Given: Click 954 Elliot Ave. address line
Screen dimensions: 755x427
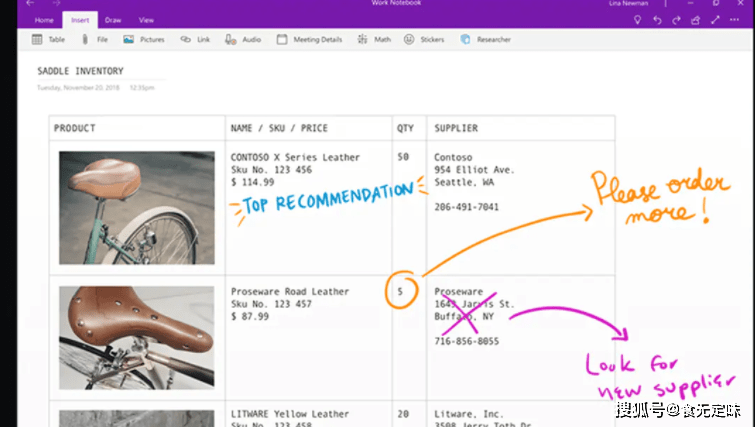Looking at the screenshot, I should click(474, 170).
